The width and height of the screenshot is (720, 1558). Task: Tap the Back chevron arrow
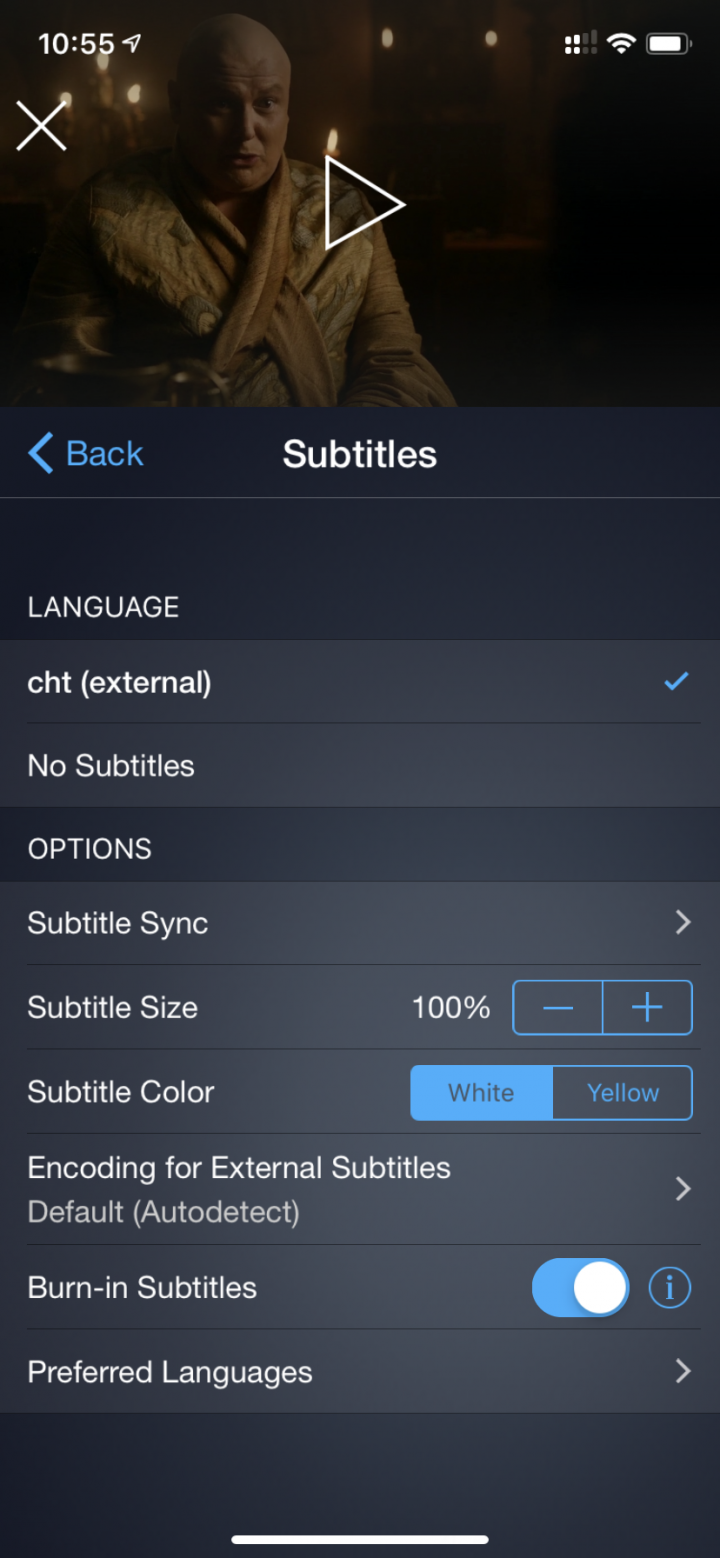tap(40, 453)
